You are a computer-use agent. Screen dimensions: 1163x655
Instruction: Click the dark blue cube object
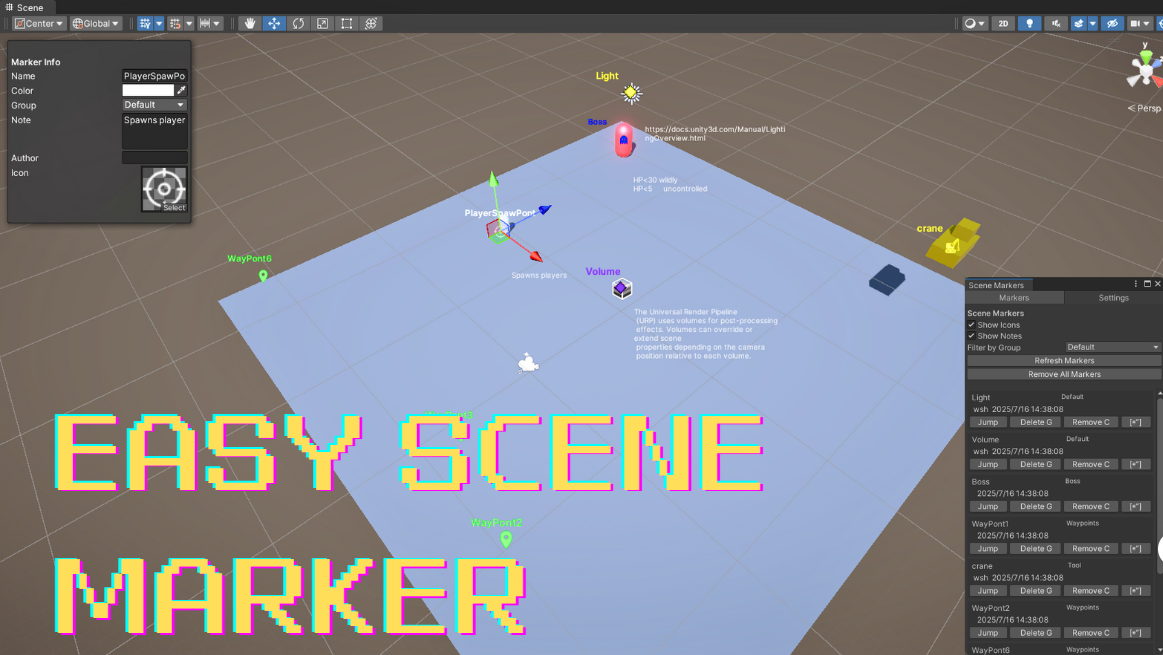click(x=887, y=280)
